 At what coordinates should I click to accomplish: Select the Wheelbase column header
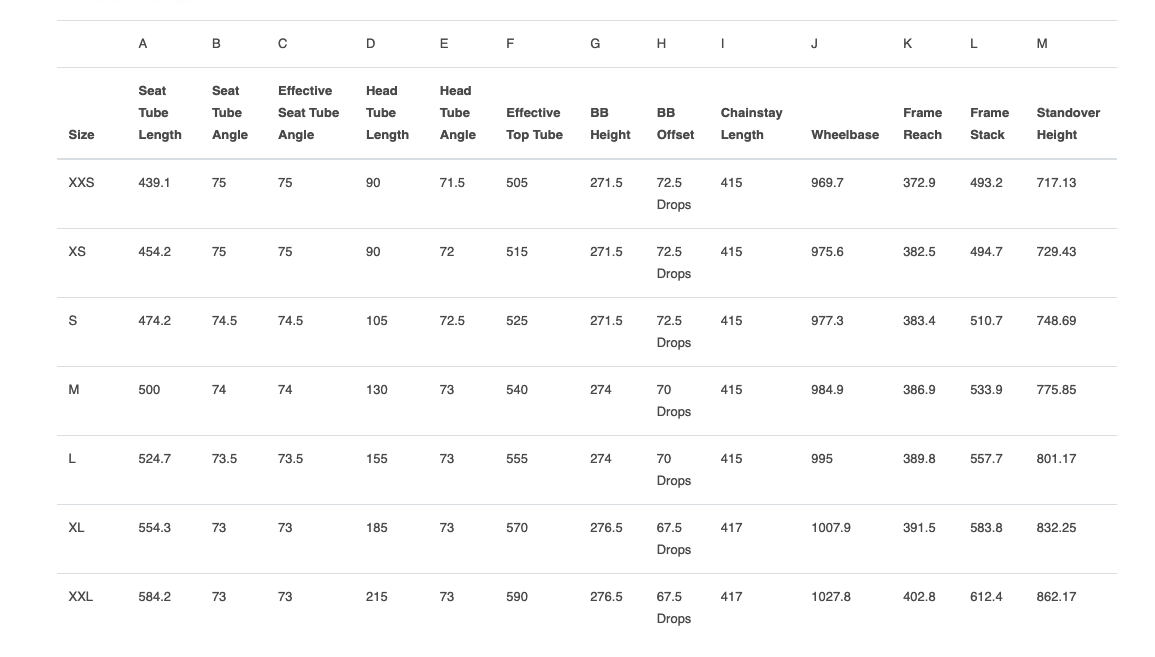(845, 135)
